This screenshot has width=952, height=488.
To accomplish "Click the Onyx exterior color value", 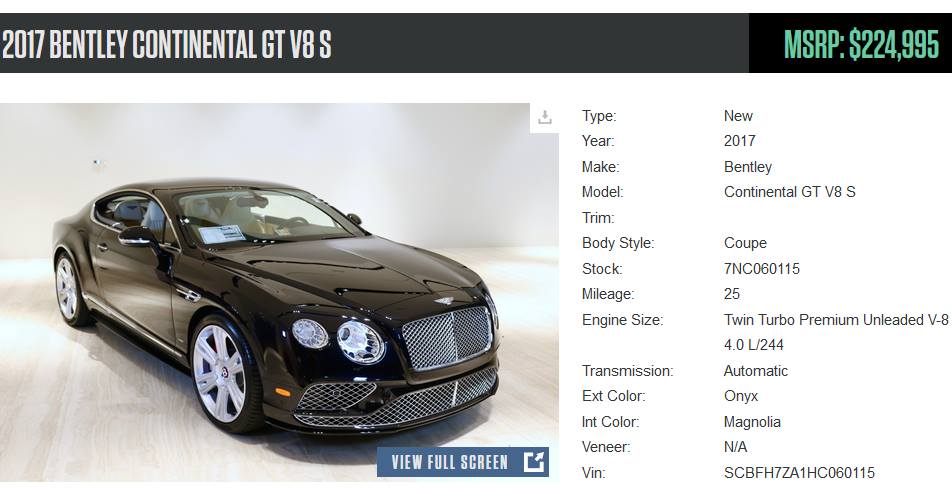I will (x=741, y=396).
